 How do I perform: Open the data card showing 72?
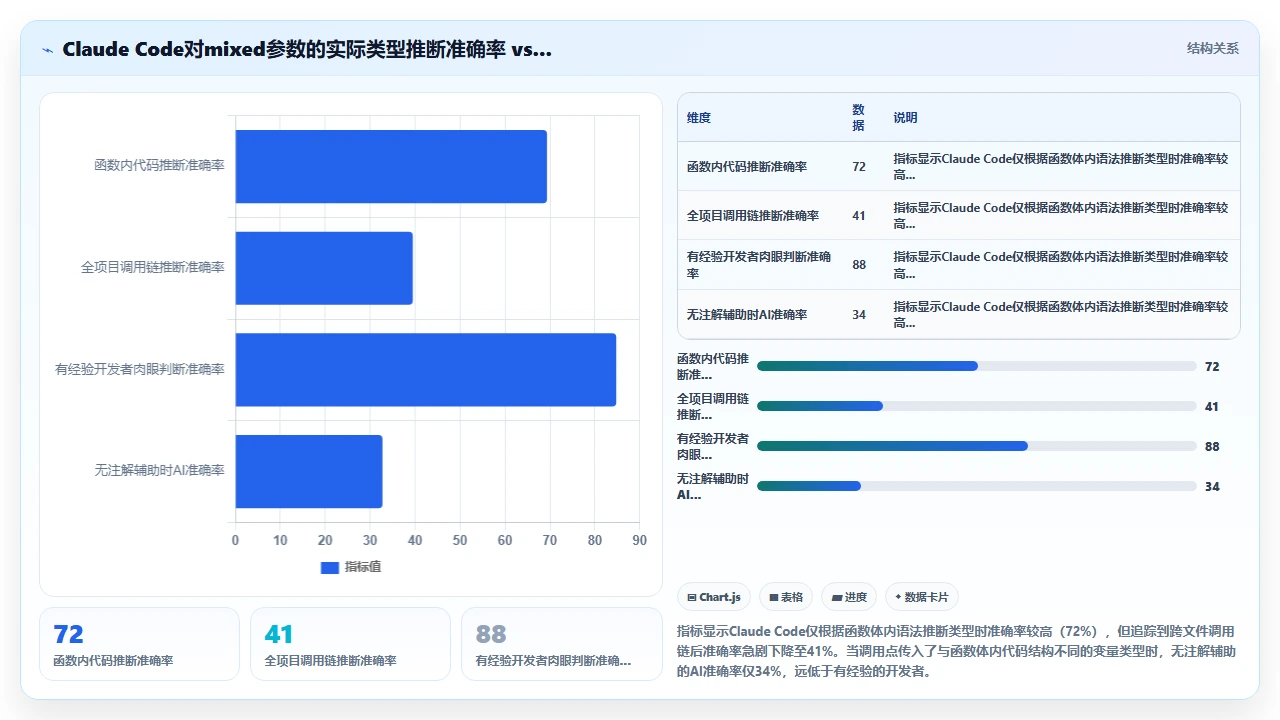[x=139, y=644]
